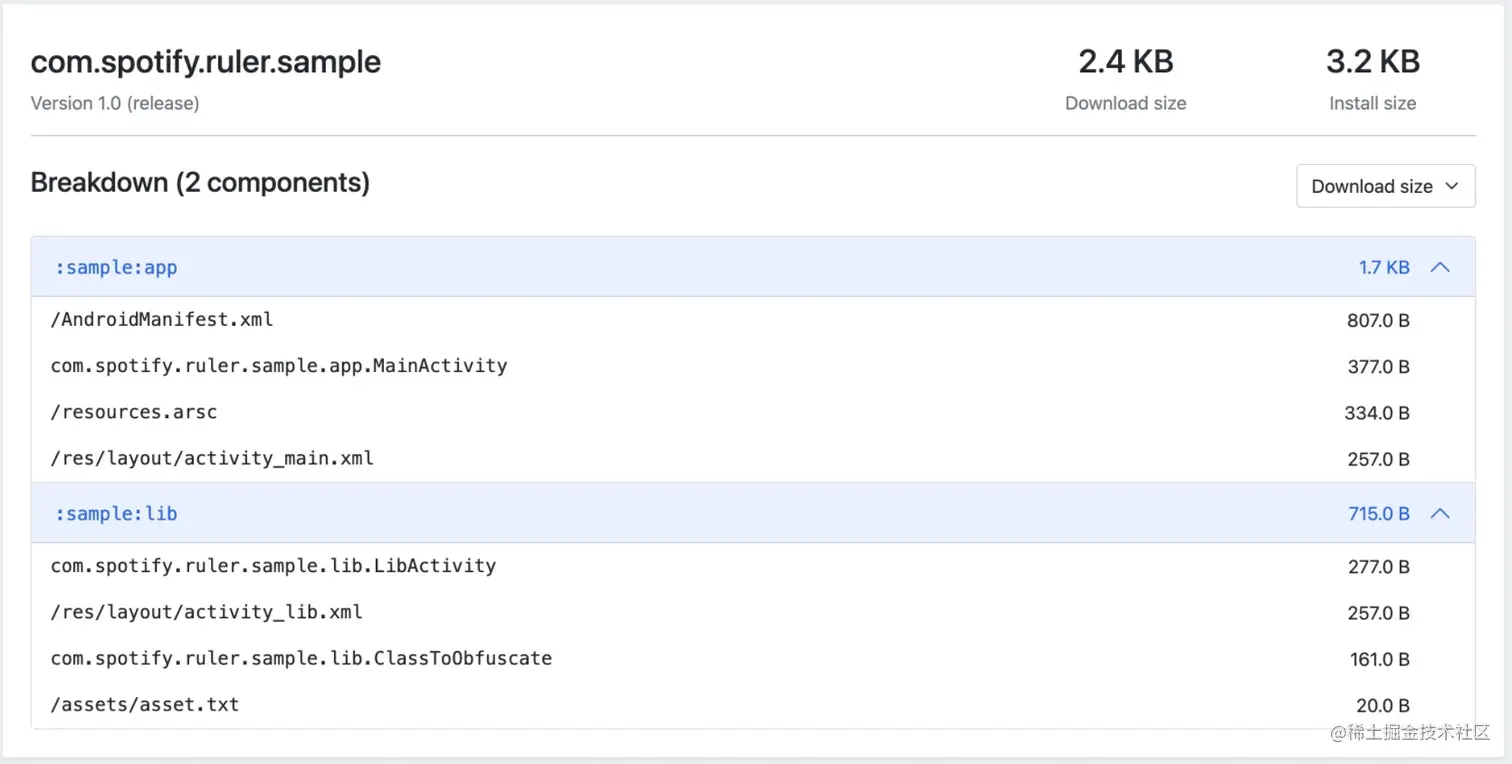Select the /AndroidManifest.xml row
The height and width of the screenshot is (764, 1512).
(x=162, y=320)
